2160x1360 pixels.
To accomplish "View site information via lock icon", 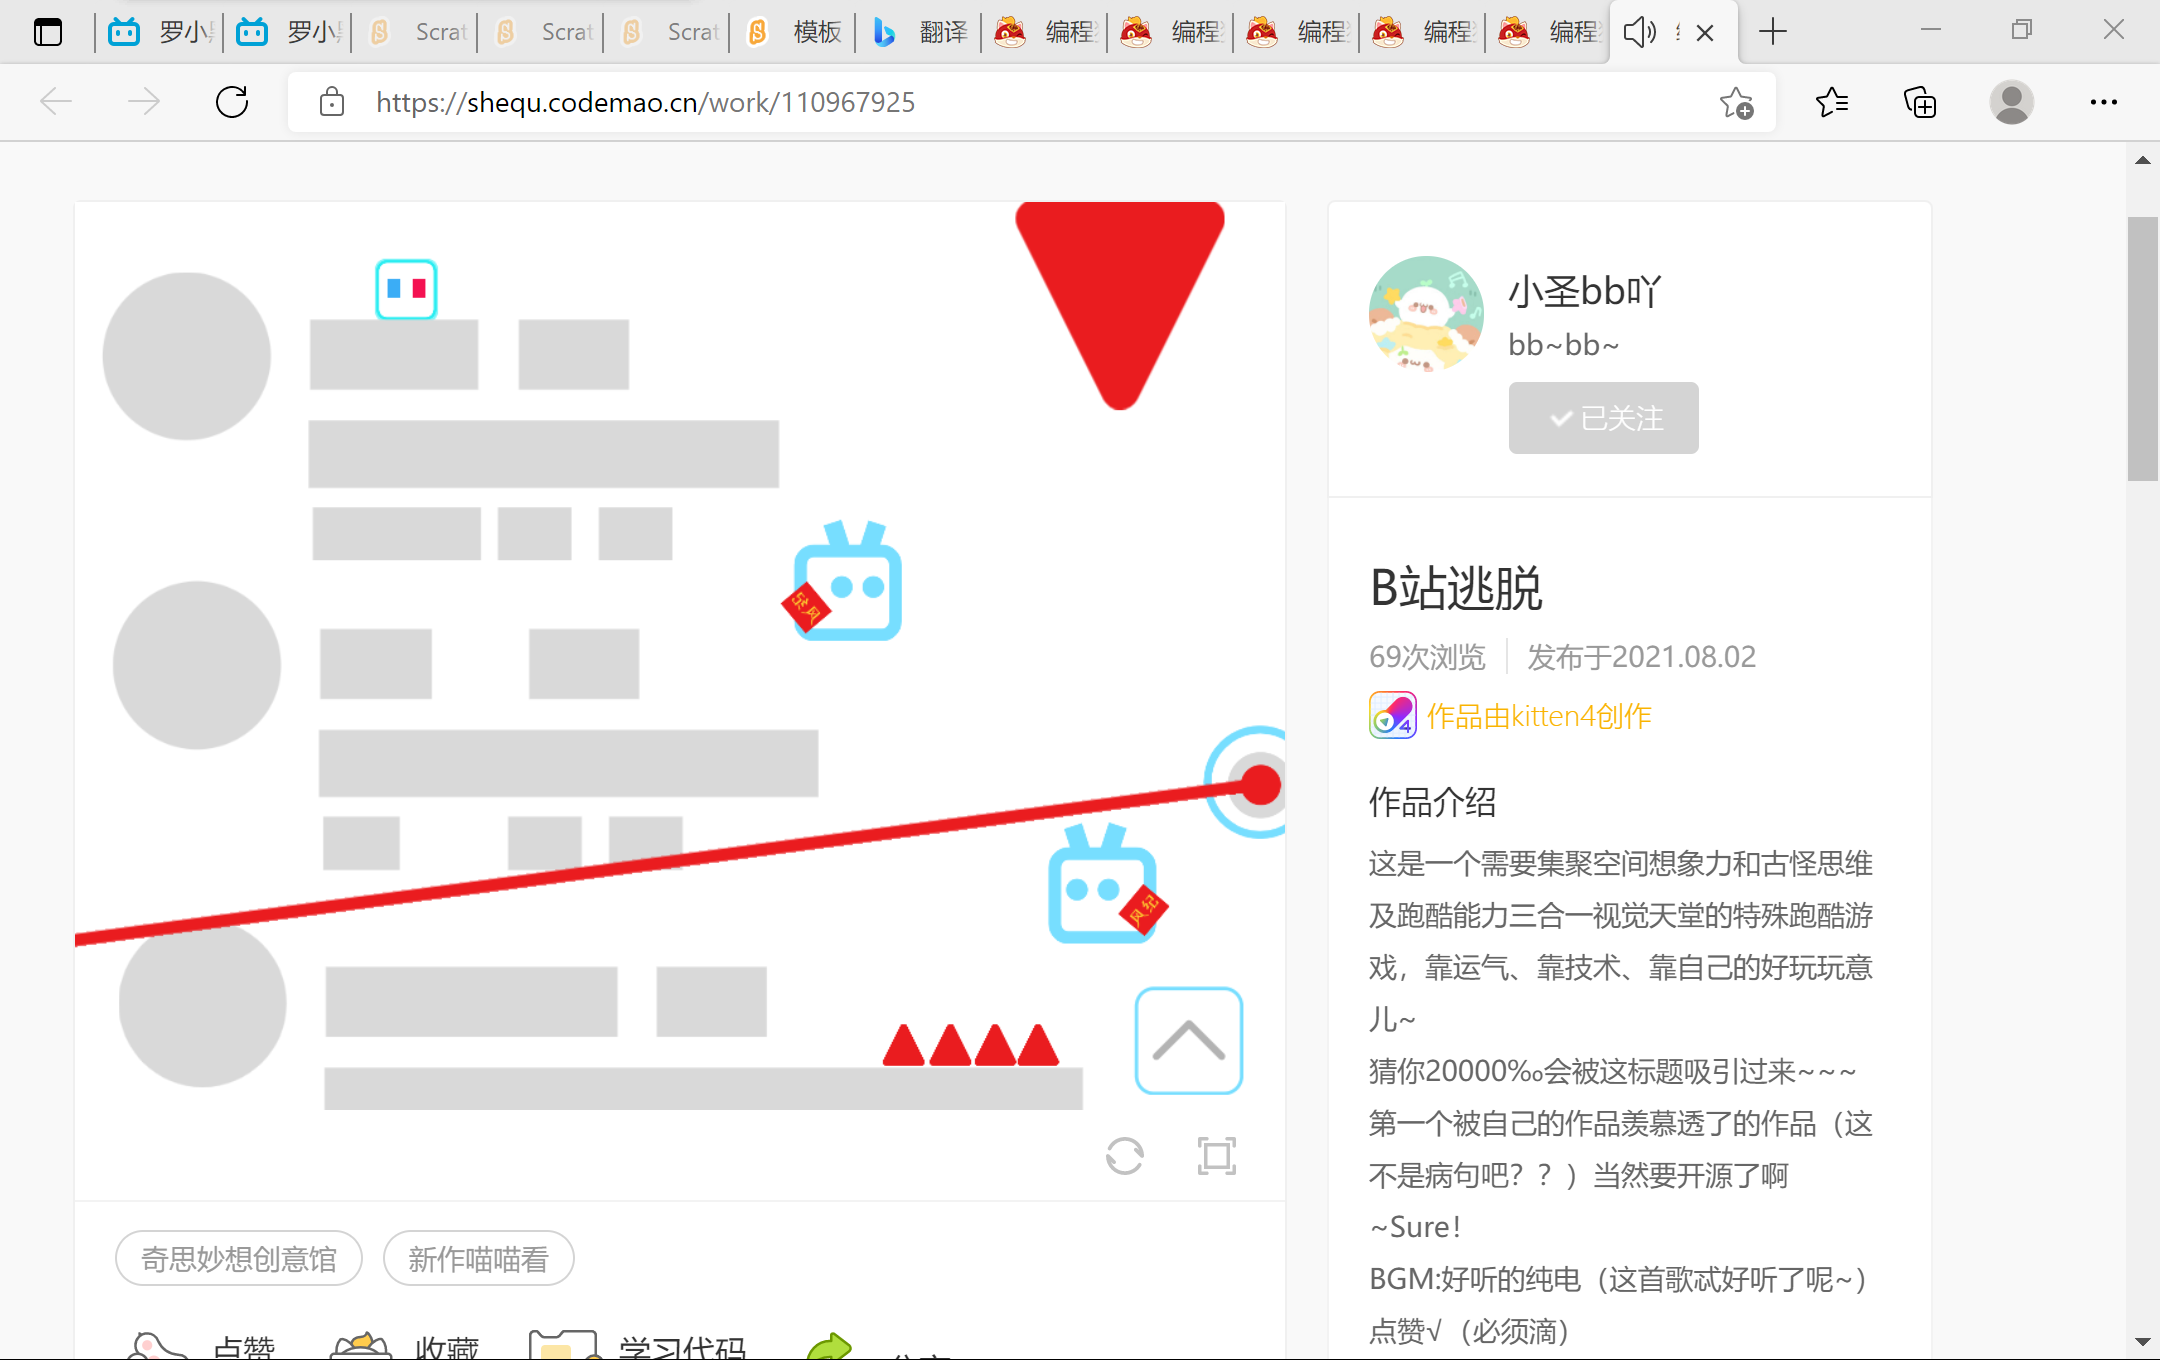I will pyautogui.click(x=332, y=102).
